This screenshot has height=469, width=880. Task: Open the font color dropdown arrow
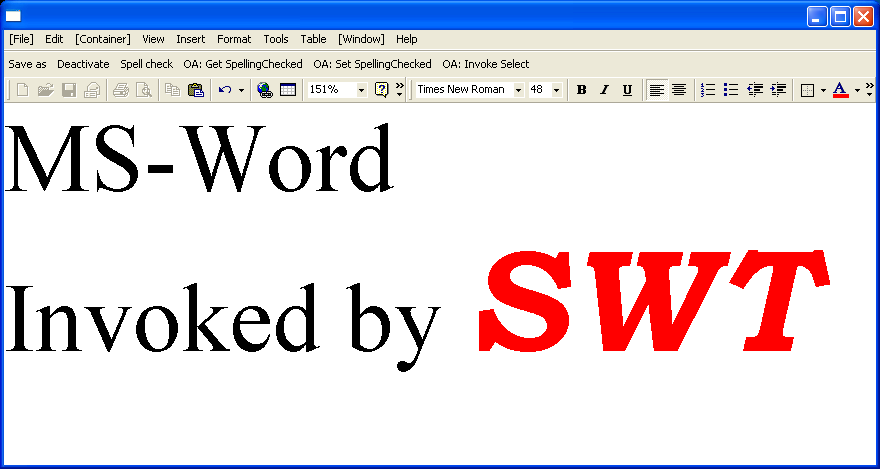pyautogui.click(x=857, y=90)
